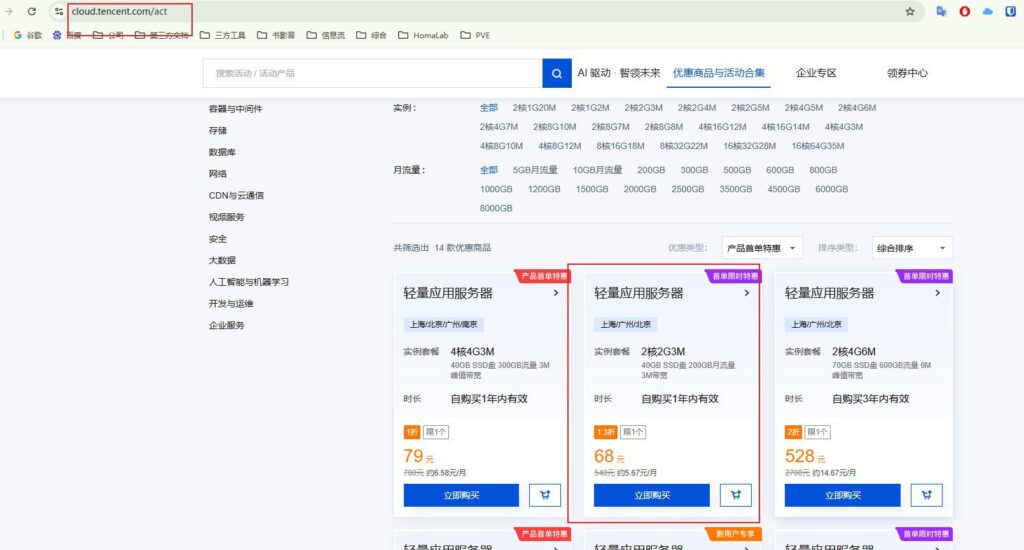
Task: Add the 528元 server to cart
Action: 926,495
